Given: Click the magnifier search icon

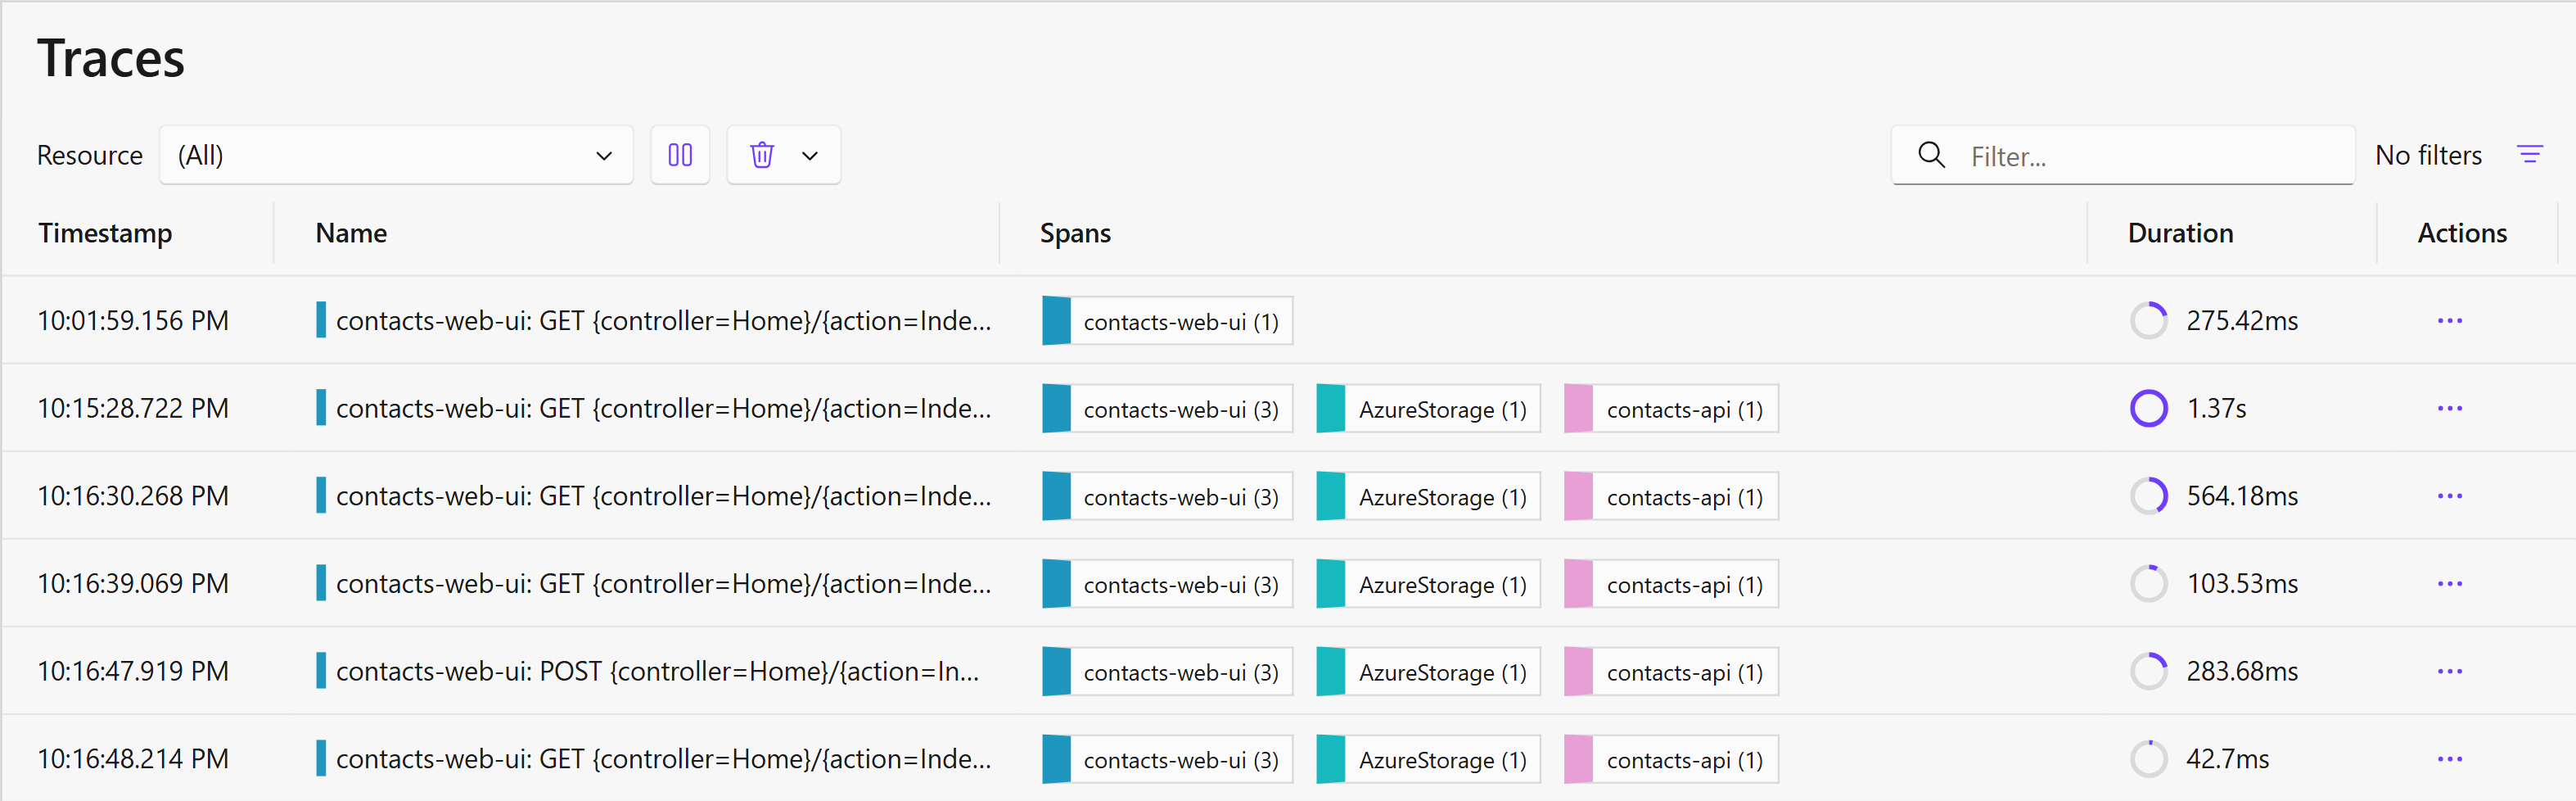Looking at the screenshot, I should pyautogui.click(x=1931, y=155).
